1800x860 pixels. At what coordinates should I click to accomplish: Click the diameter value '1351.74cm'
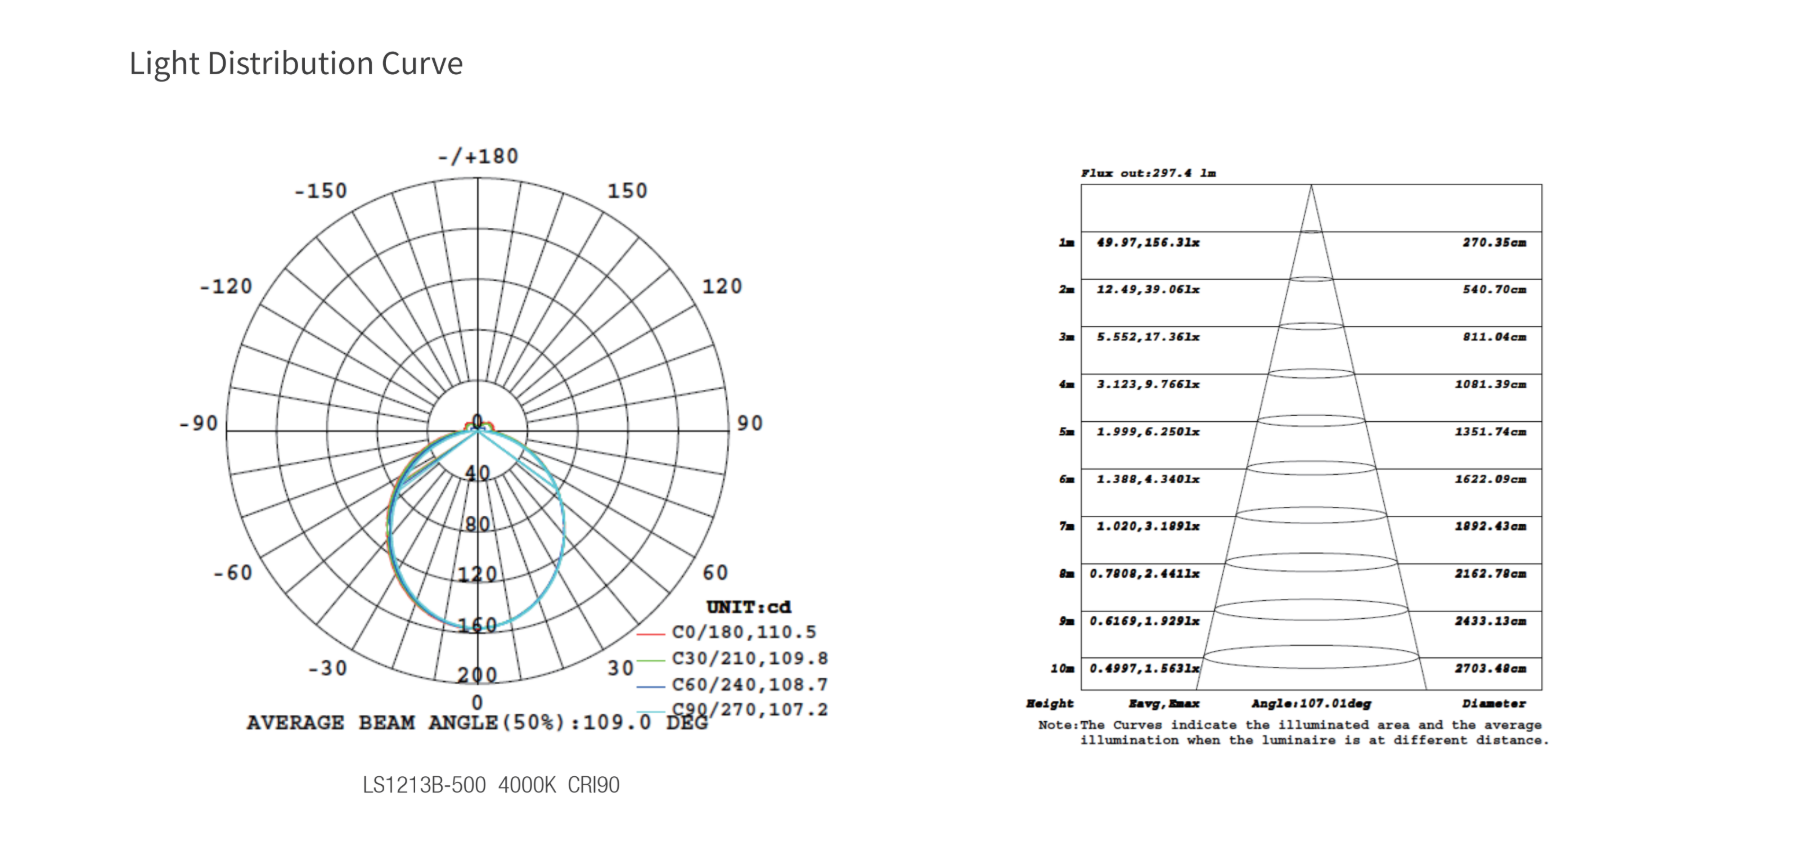(1490, 432)
